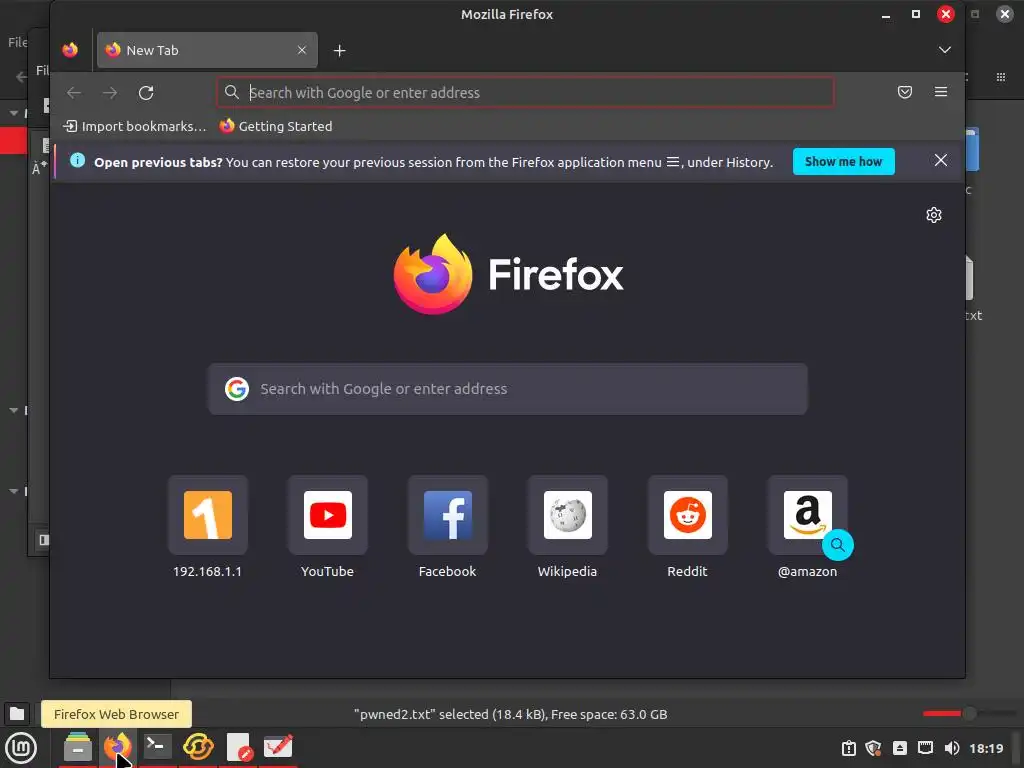1024x768 pixels.
Task: Open the red-pen drawing app taskbar icon
Action: (278, 746)
